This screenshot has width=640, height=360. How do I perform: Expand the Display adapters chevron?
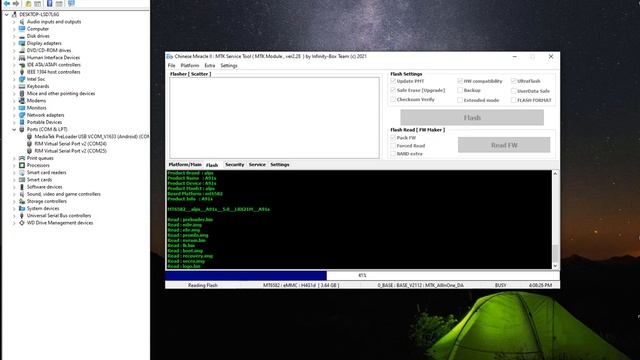pos(14,43)
